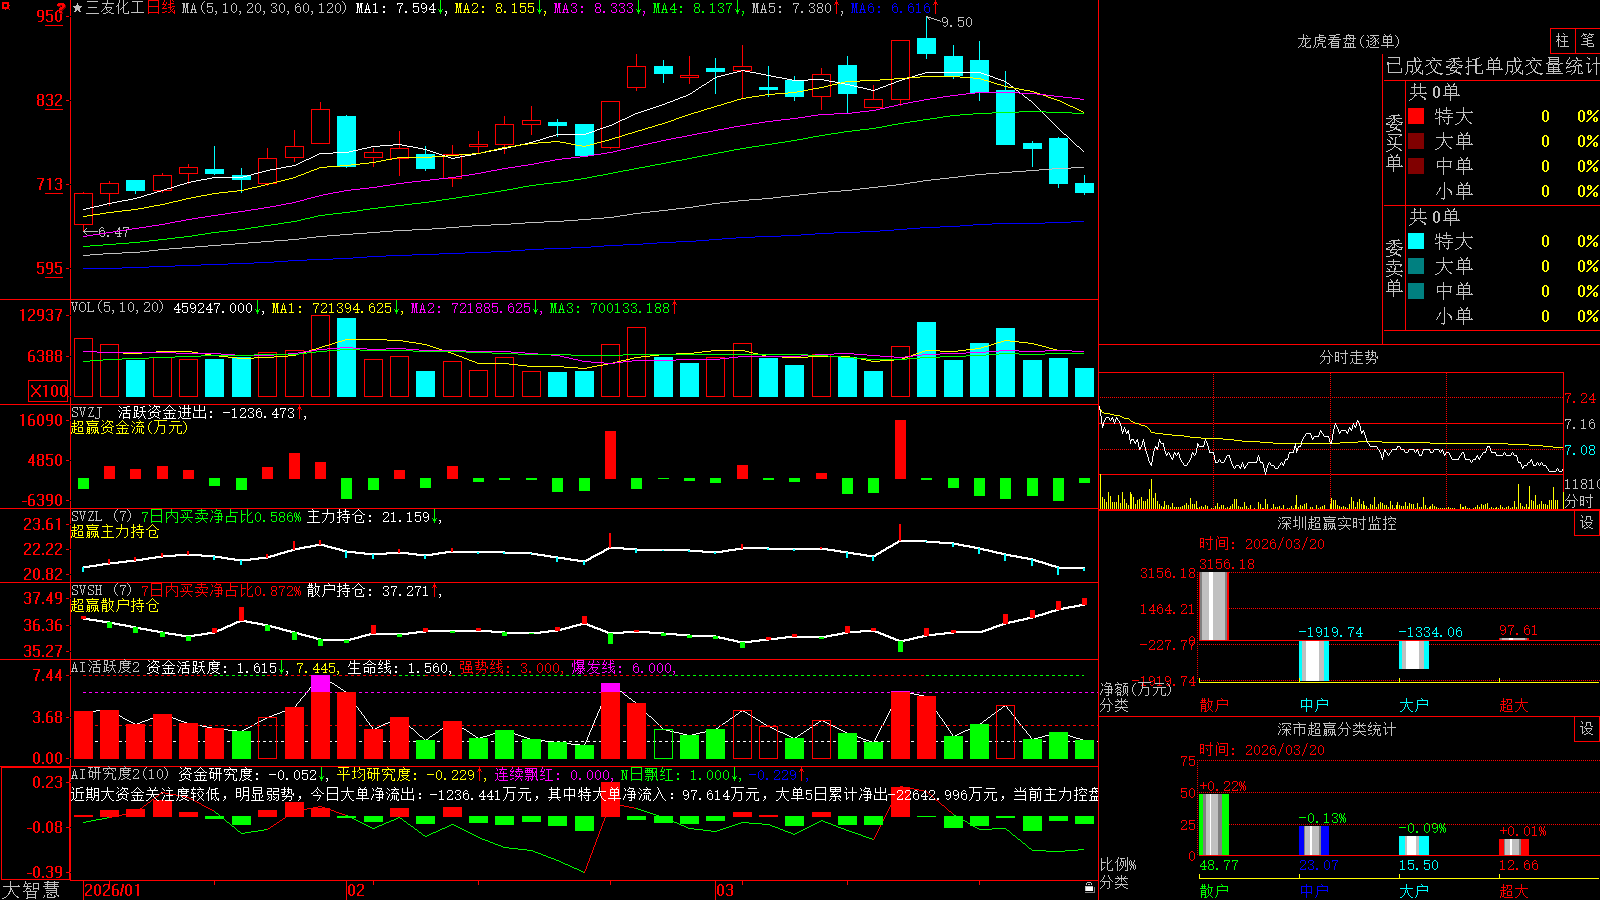Click the 已成交委托单成交量统计 header
The width and height of the screenshot is (1600, 900).
coord(1492,66)
